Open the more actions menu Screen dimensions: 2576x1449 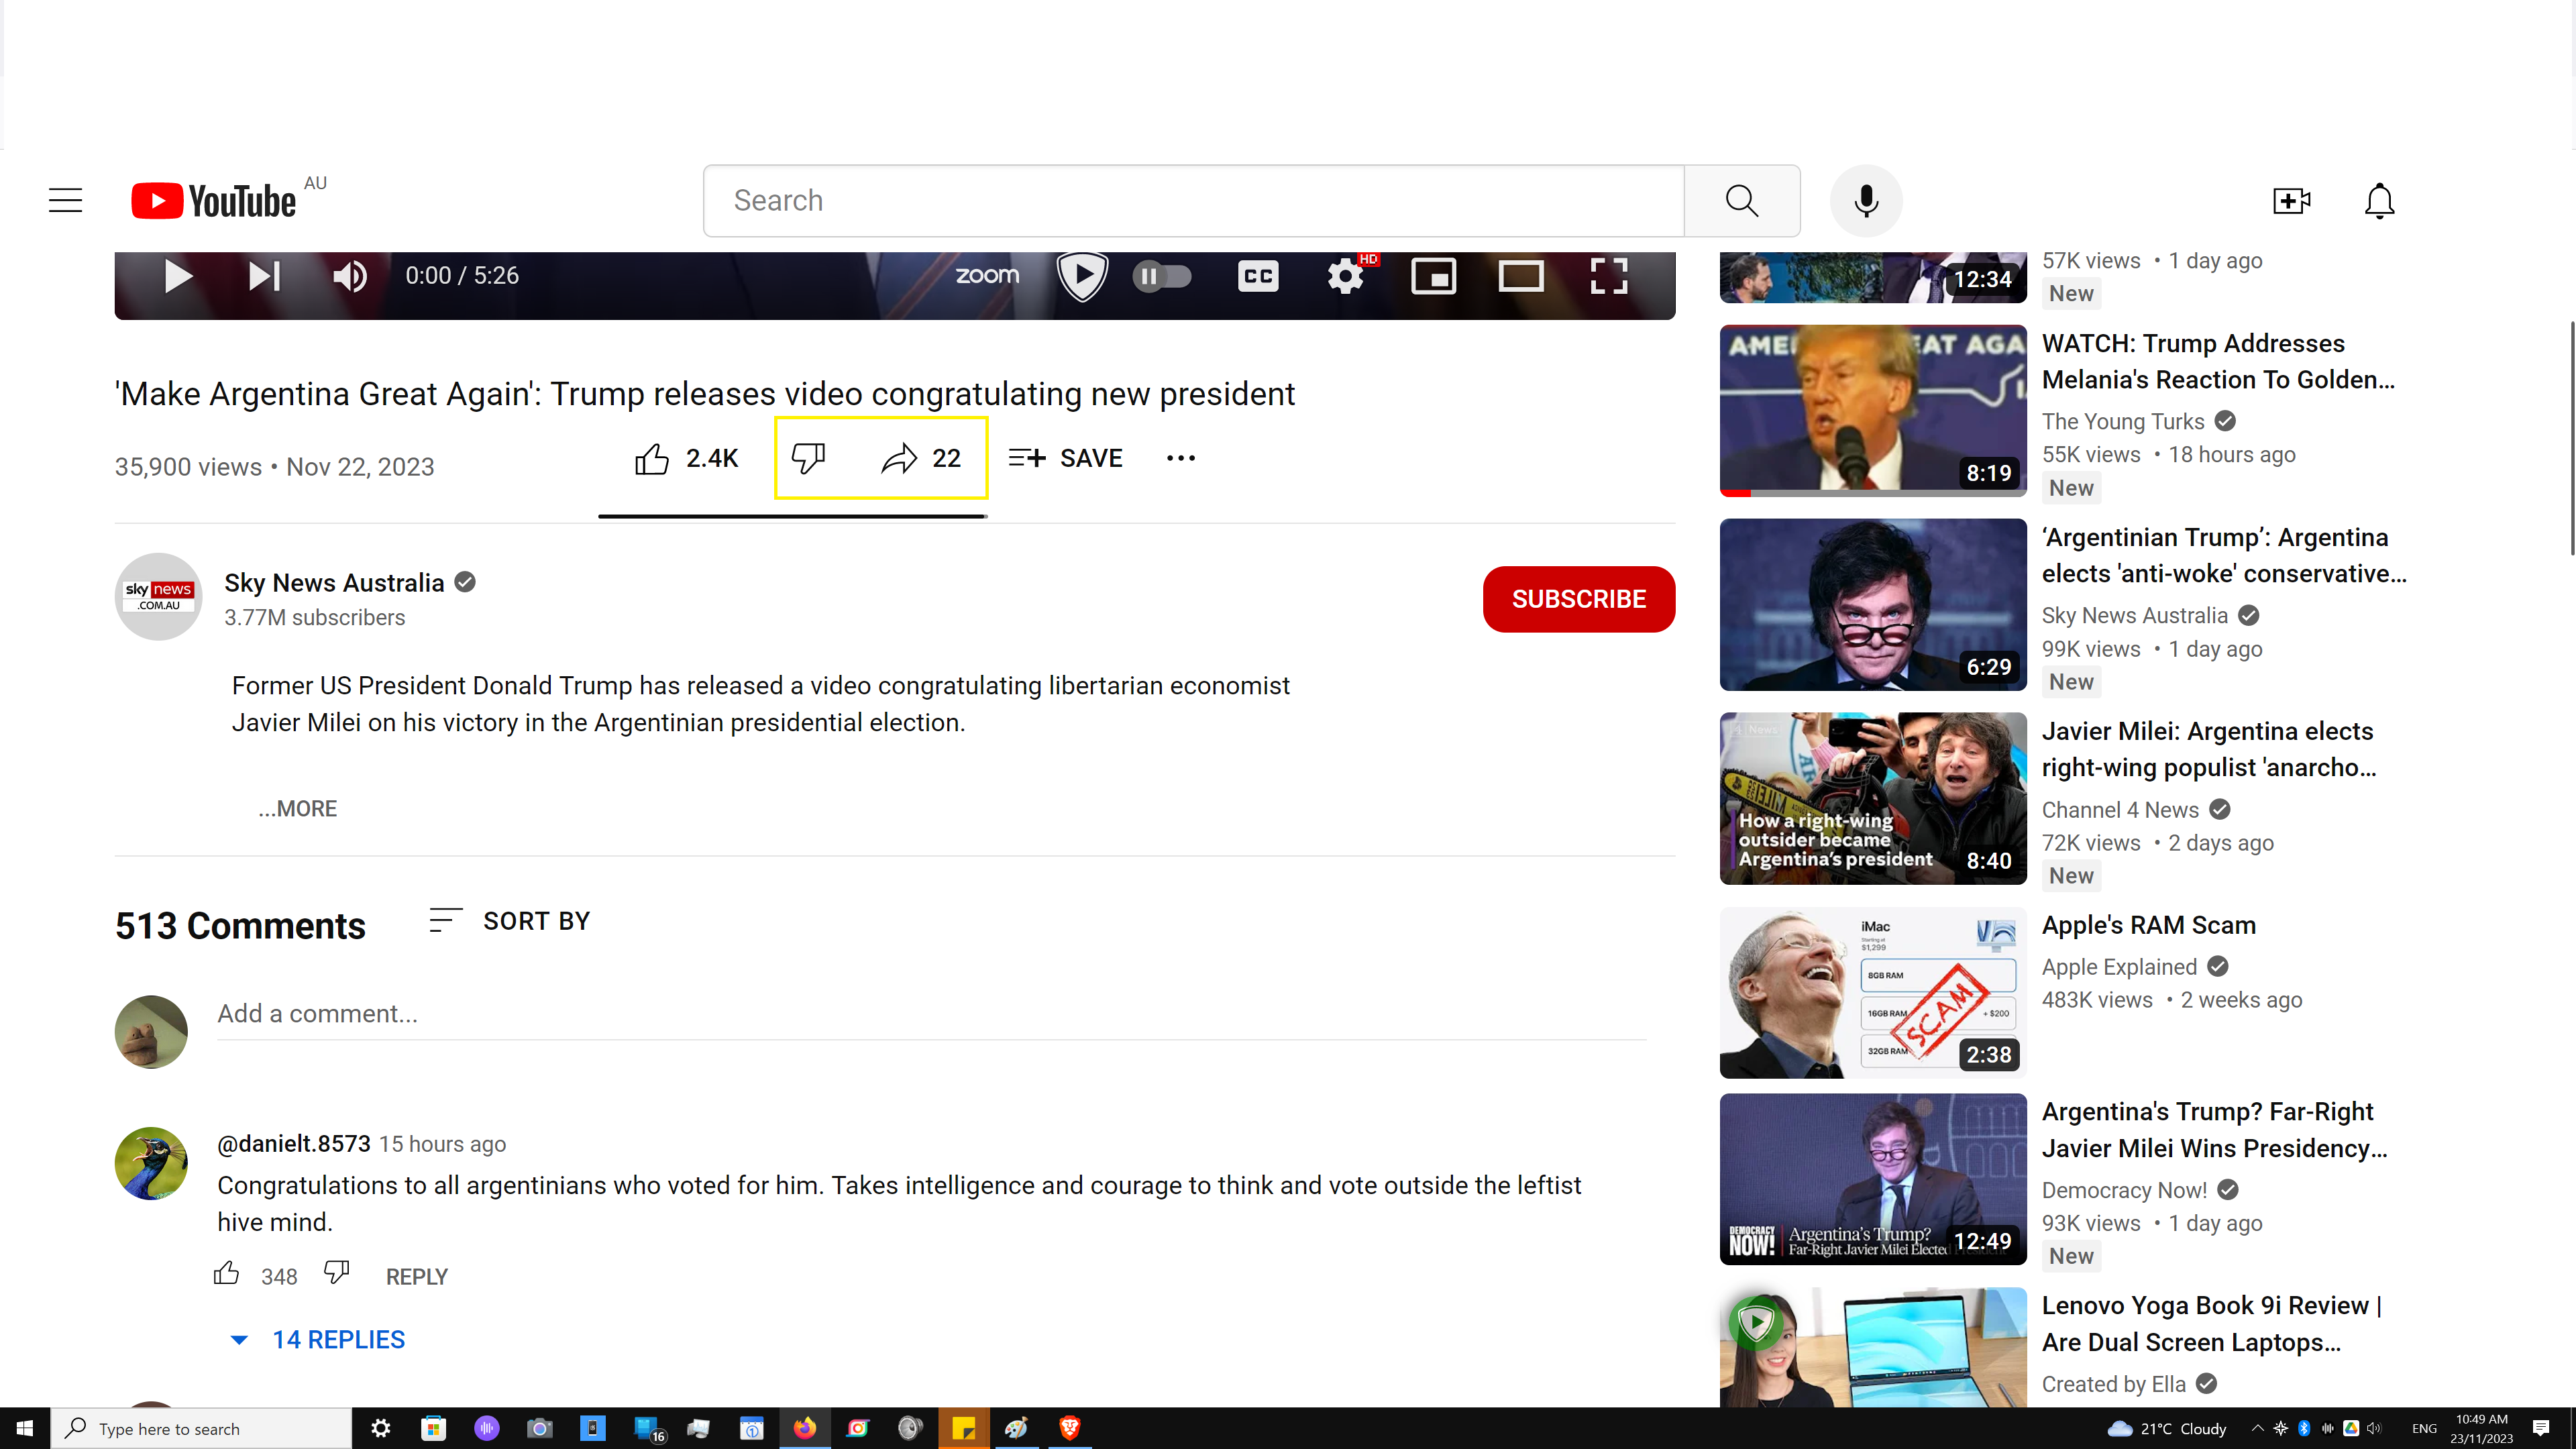point(1180,457)
